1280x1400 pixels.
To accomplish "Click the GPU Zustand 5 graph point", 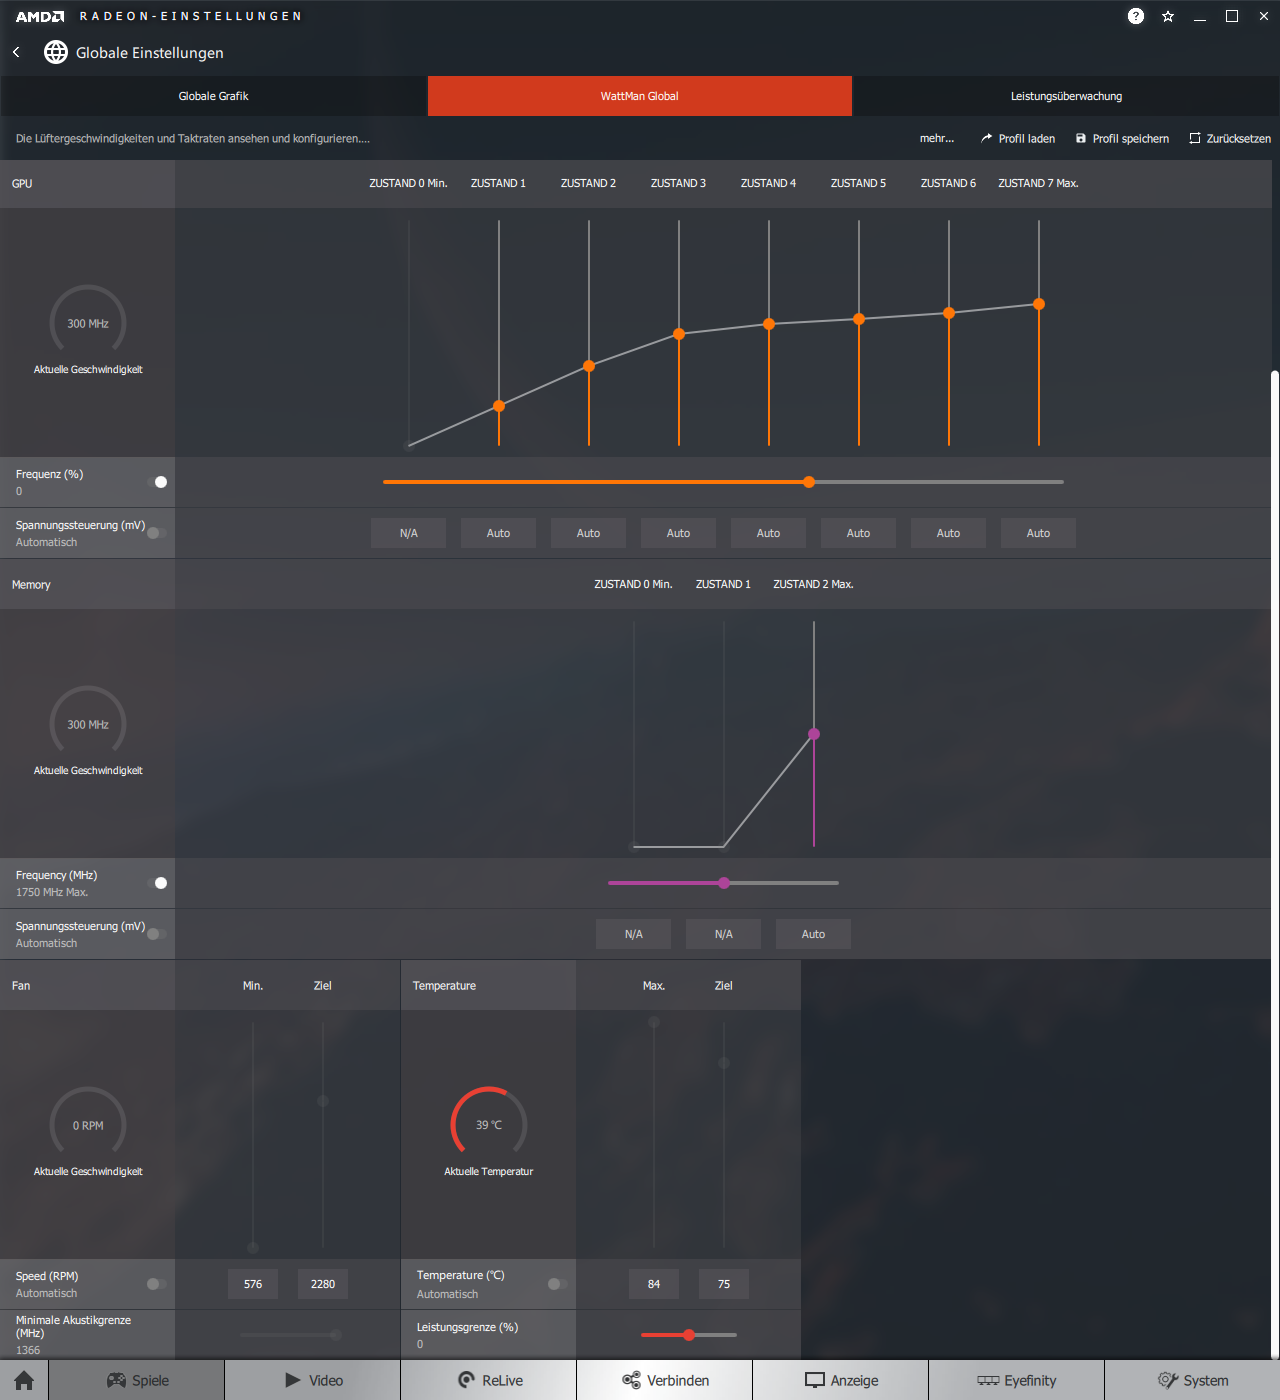I will 859,319.
